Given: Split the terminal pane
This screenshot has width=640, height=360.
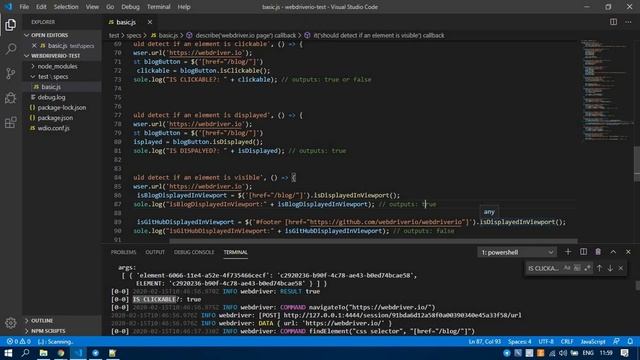Looking at the screenshot, I should (583, 252).
